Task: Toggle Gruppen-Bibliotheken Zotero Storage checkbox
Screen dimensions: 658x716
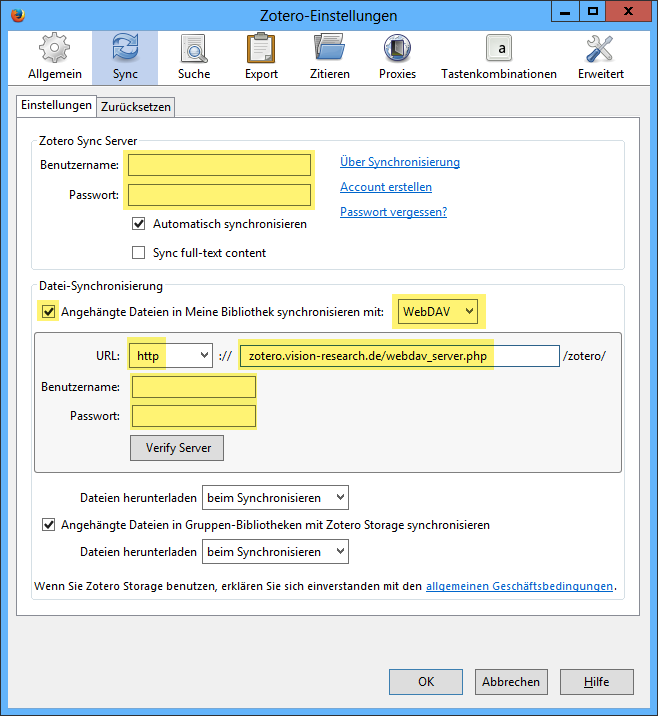Action: point(48,525)
